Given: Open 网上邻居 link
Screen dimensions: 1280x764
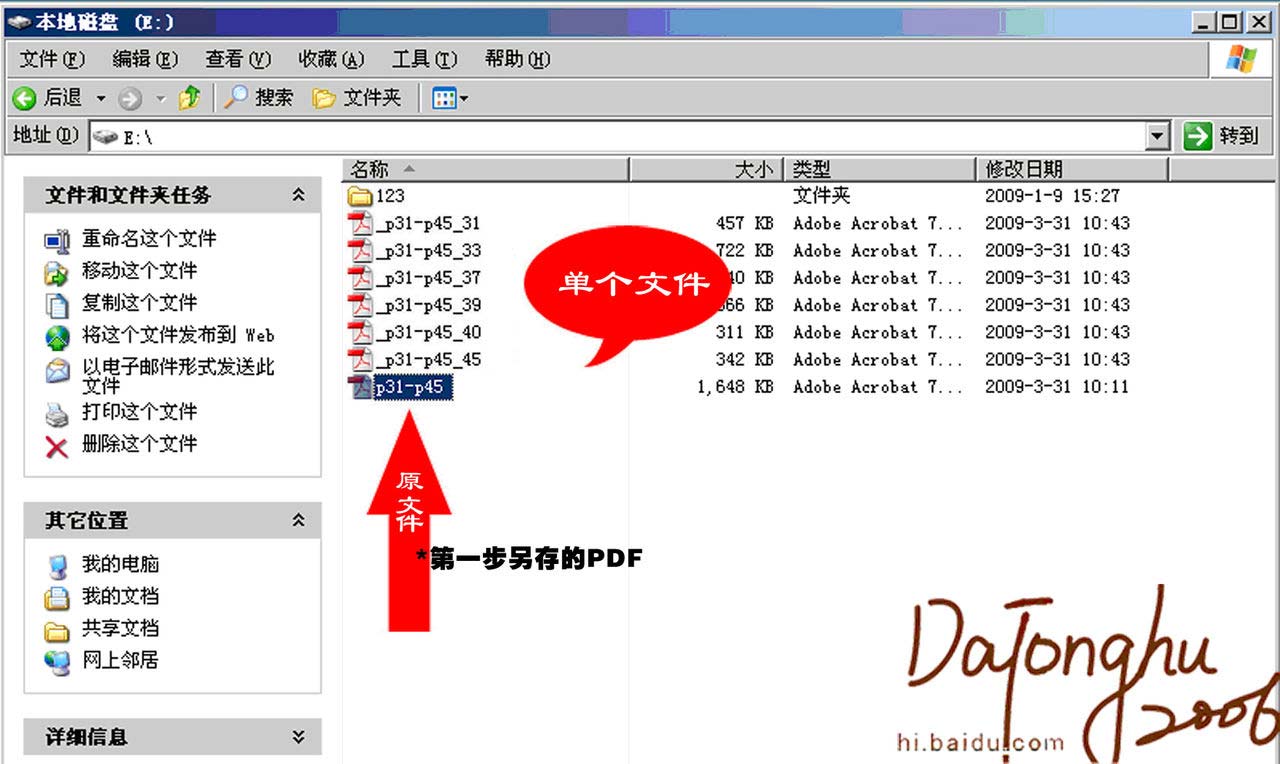Looking at the screenshot, I should tap(120, 661).
